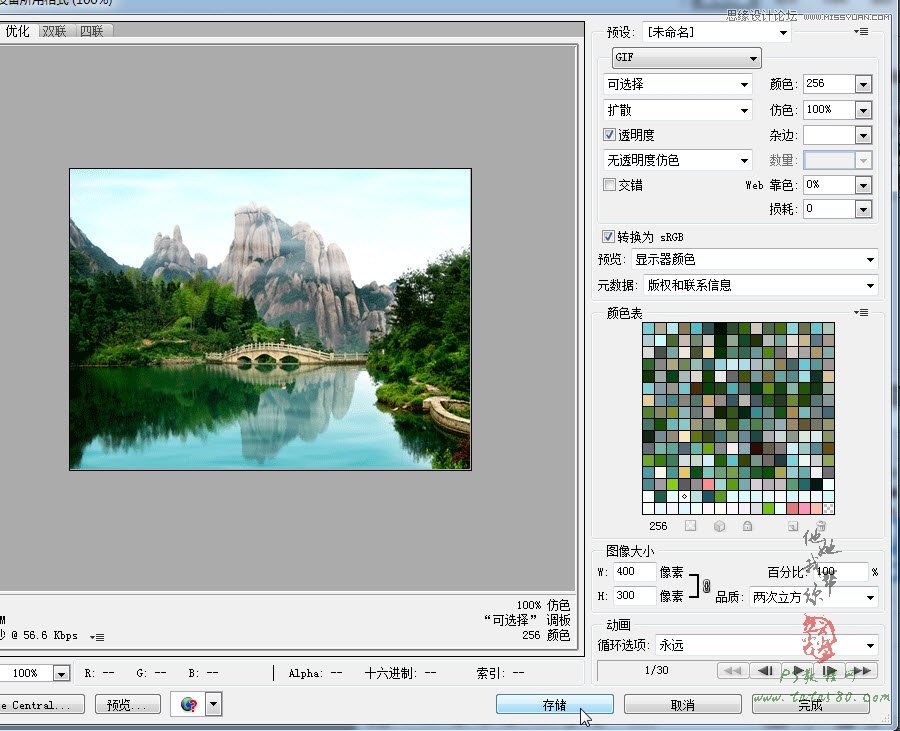Click the 取消 cancel button
This screenshot has width=900, height=731.
point(682,704)
